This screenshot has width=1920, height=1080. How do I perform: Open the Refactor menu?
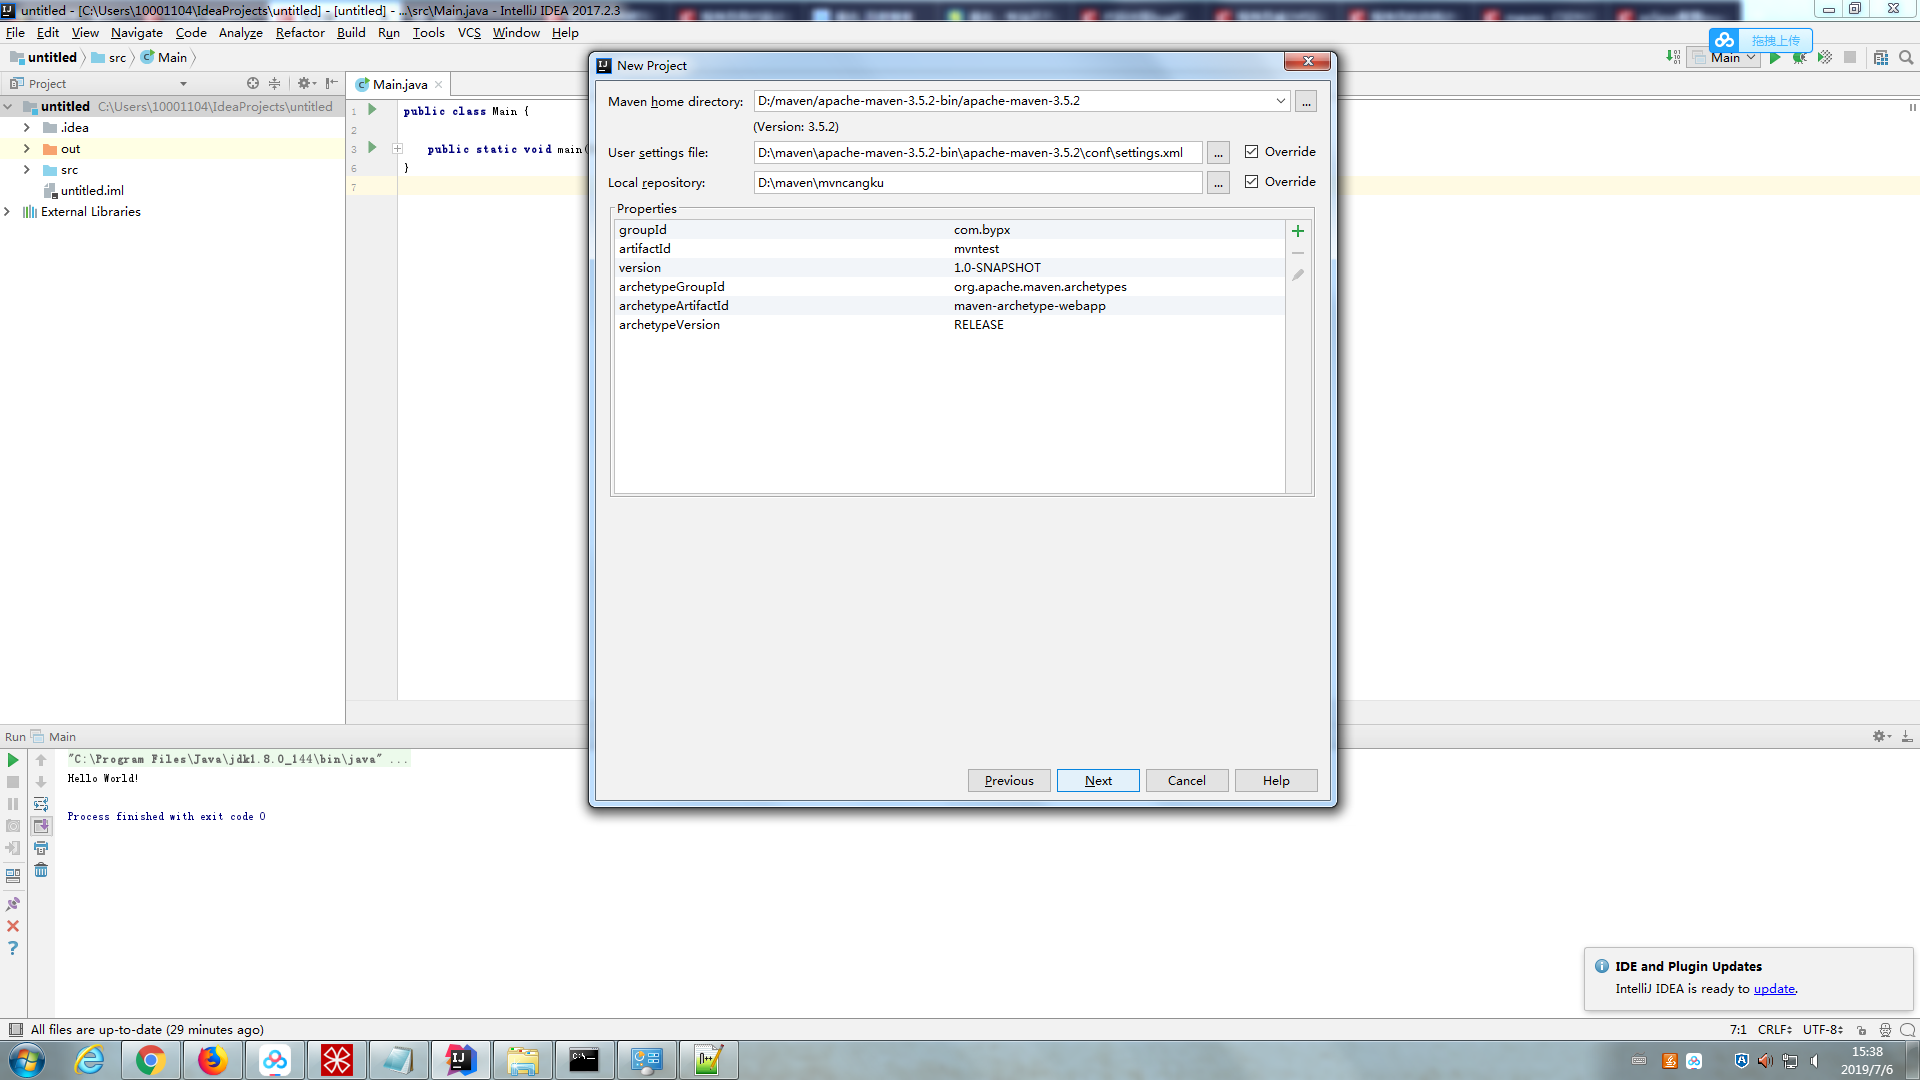click(x=300, y=33)
